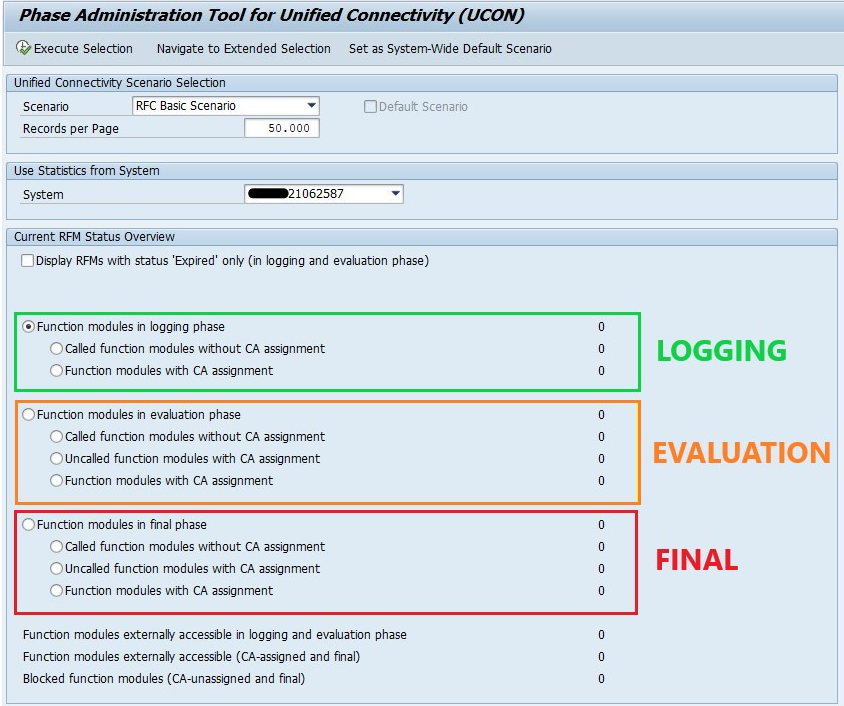Image resolution: width=844 pixels, height=706 pixels.
Task: Select Function modules in logging phase
Action: [28, 325]
